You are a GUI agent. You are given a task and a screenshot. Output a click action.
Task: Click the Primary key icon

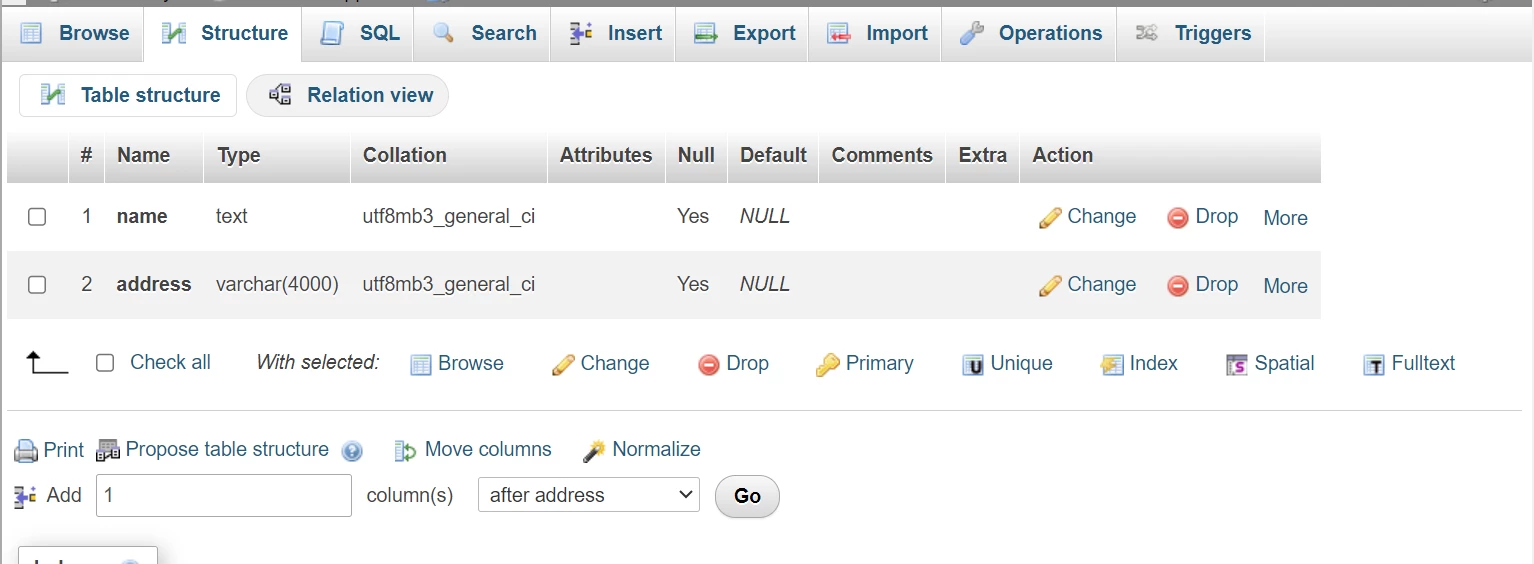click(x=827, y=365)
